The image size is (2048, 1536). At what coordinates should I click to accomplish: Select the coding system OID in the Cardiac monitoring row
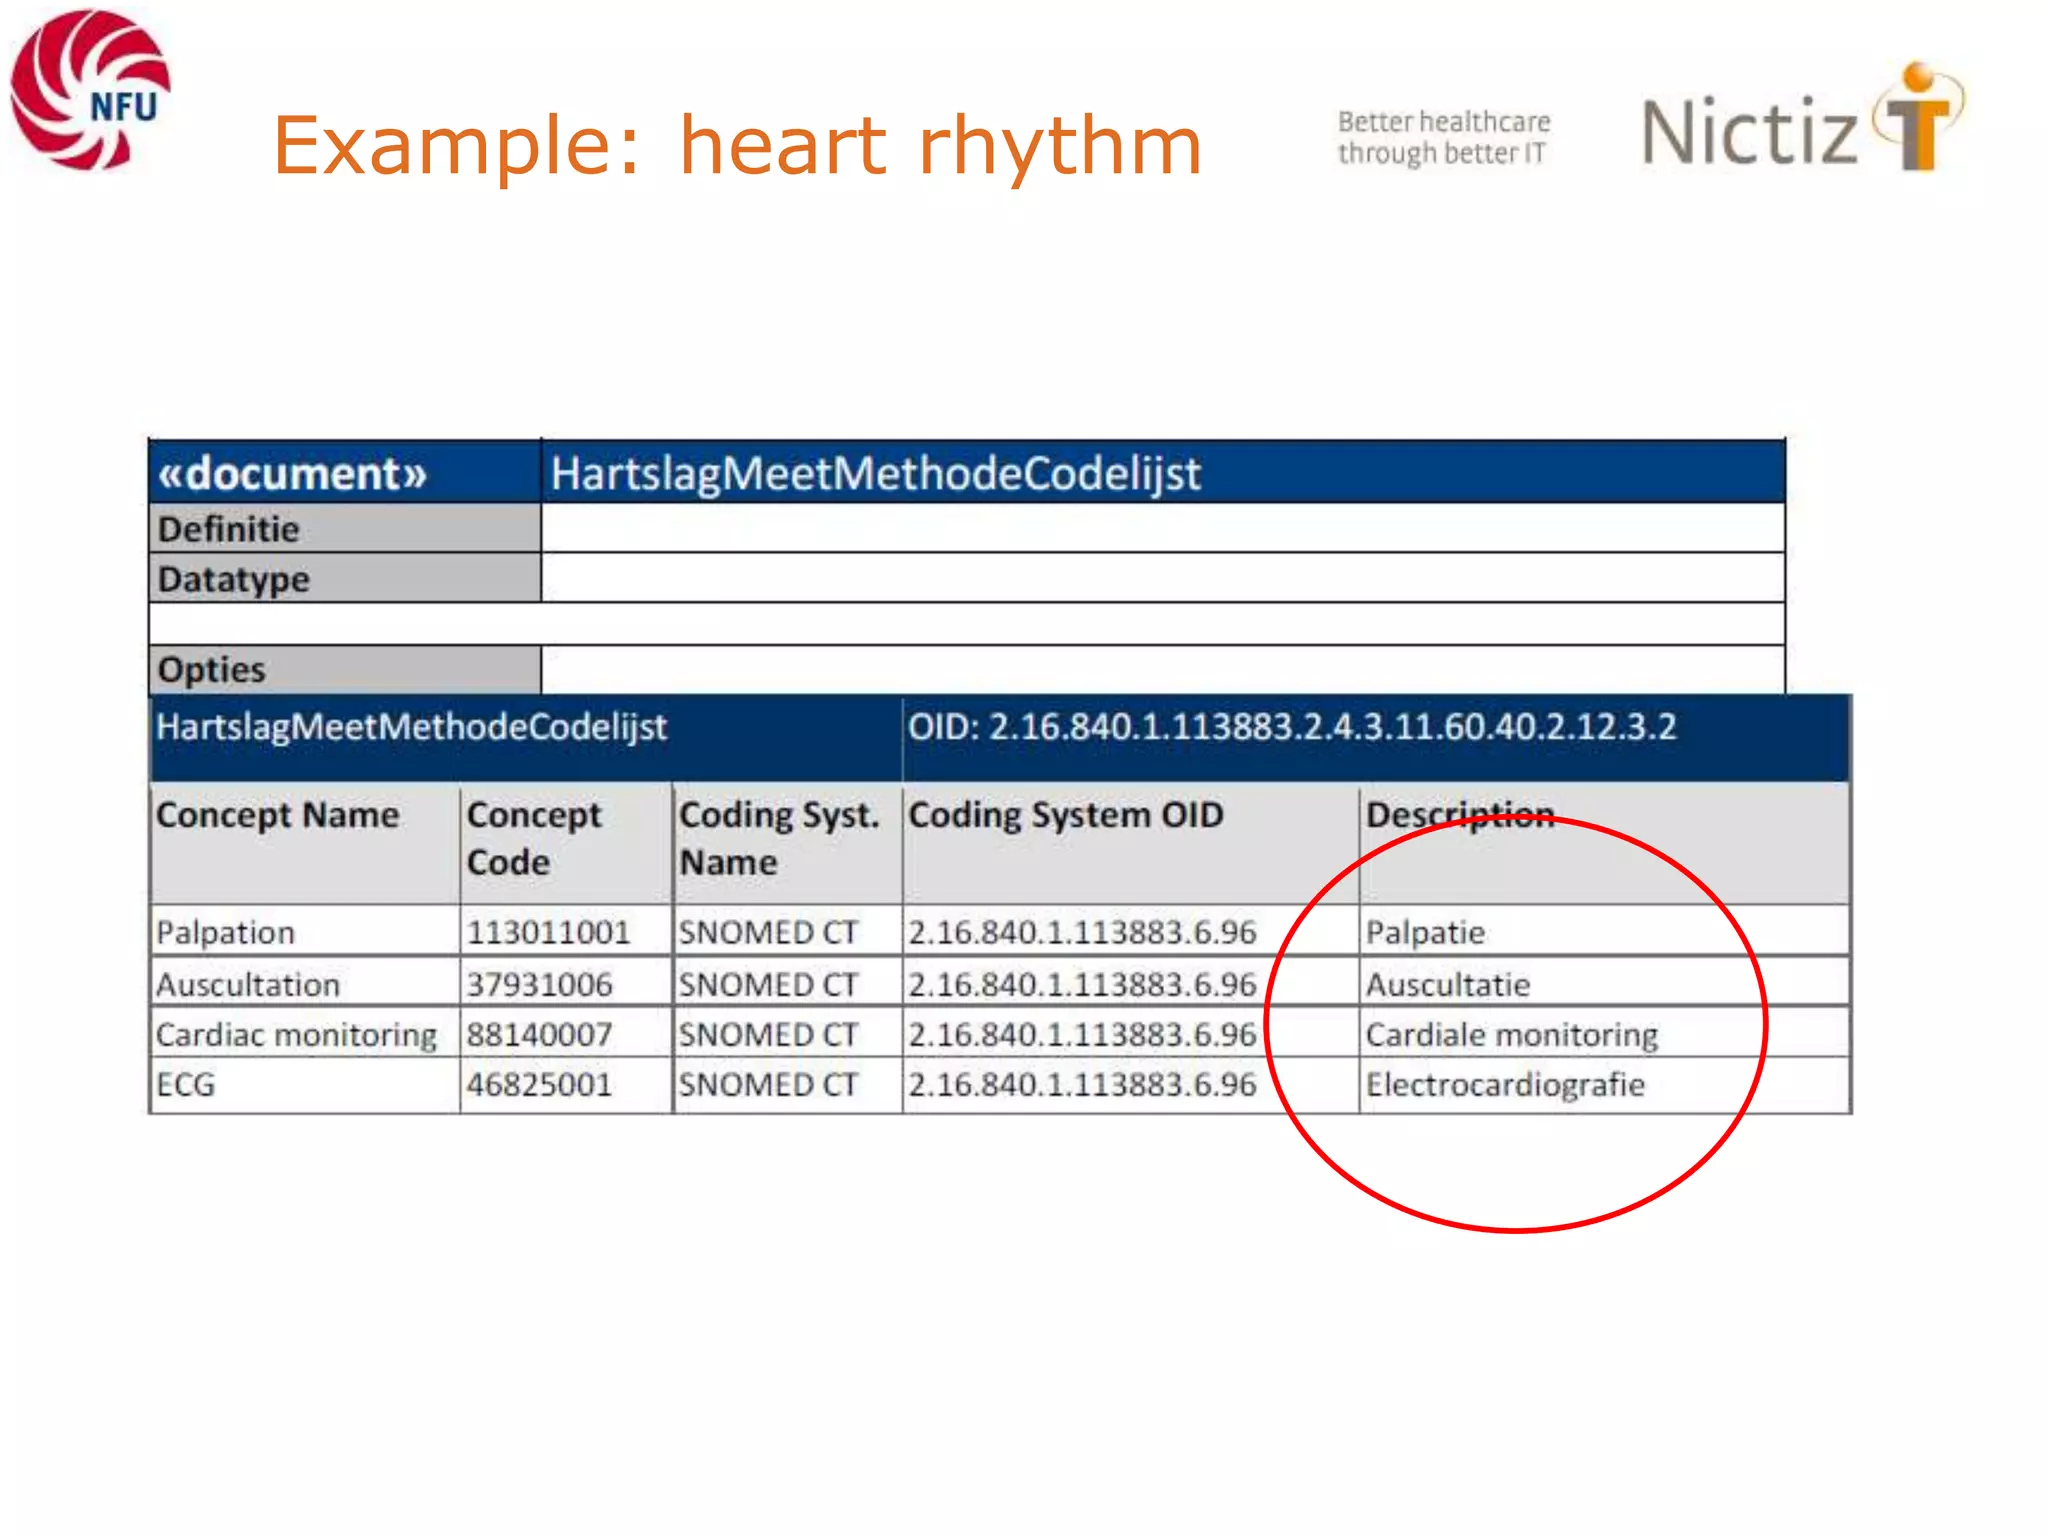point(1131,1034)
